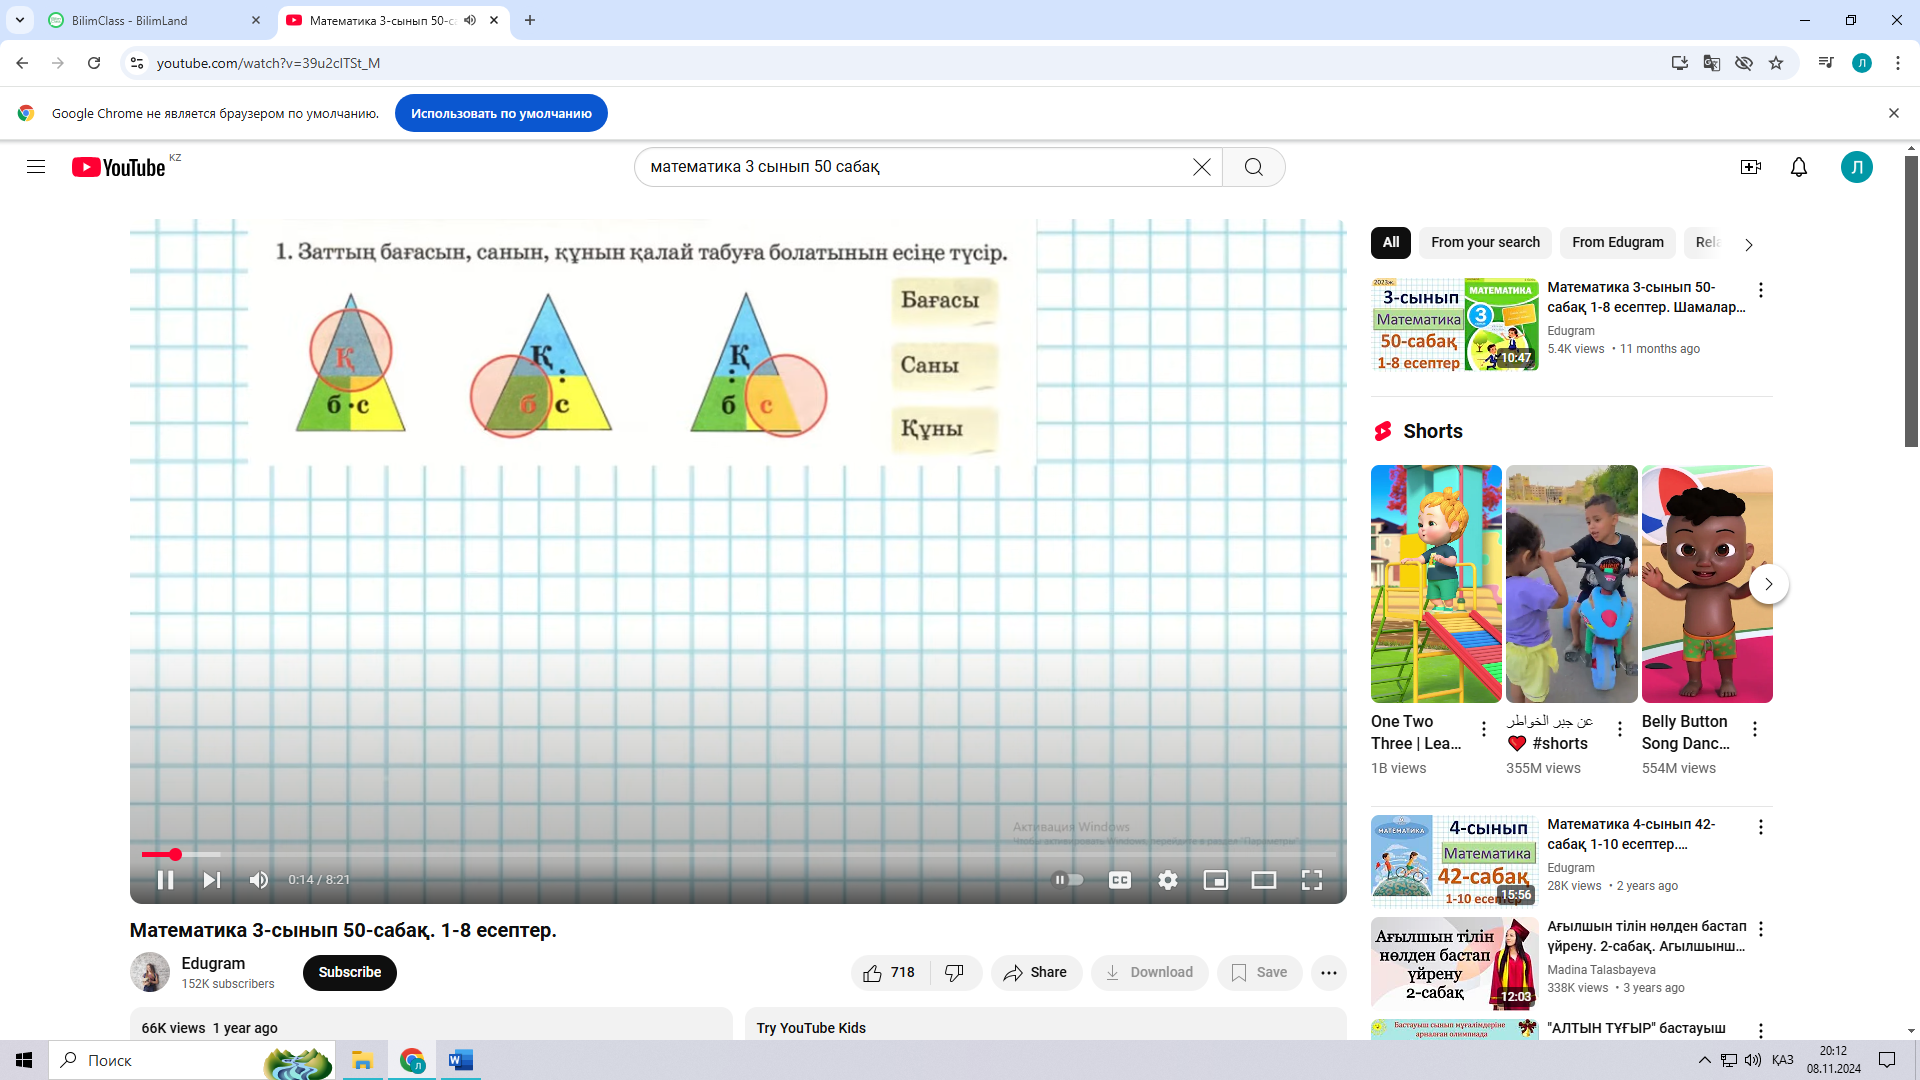Viewport: 1920px width, 1080px height.
Task: Expand more filter chips arrow
Action: 1748,244
